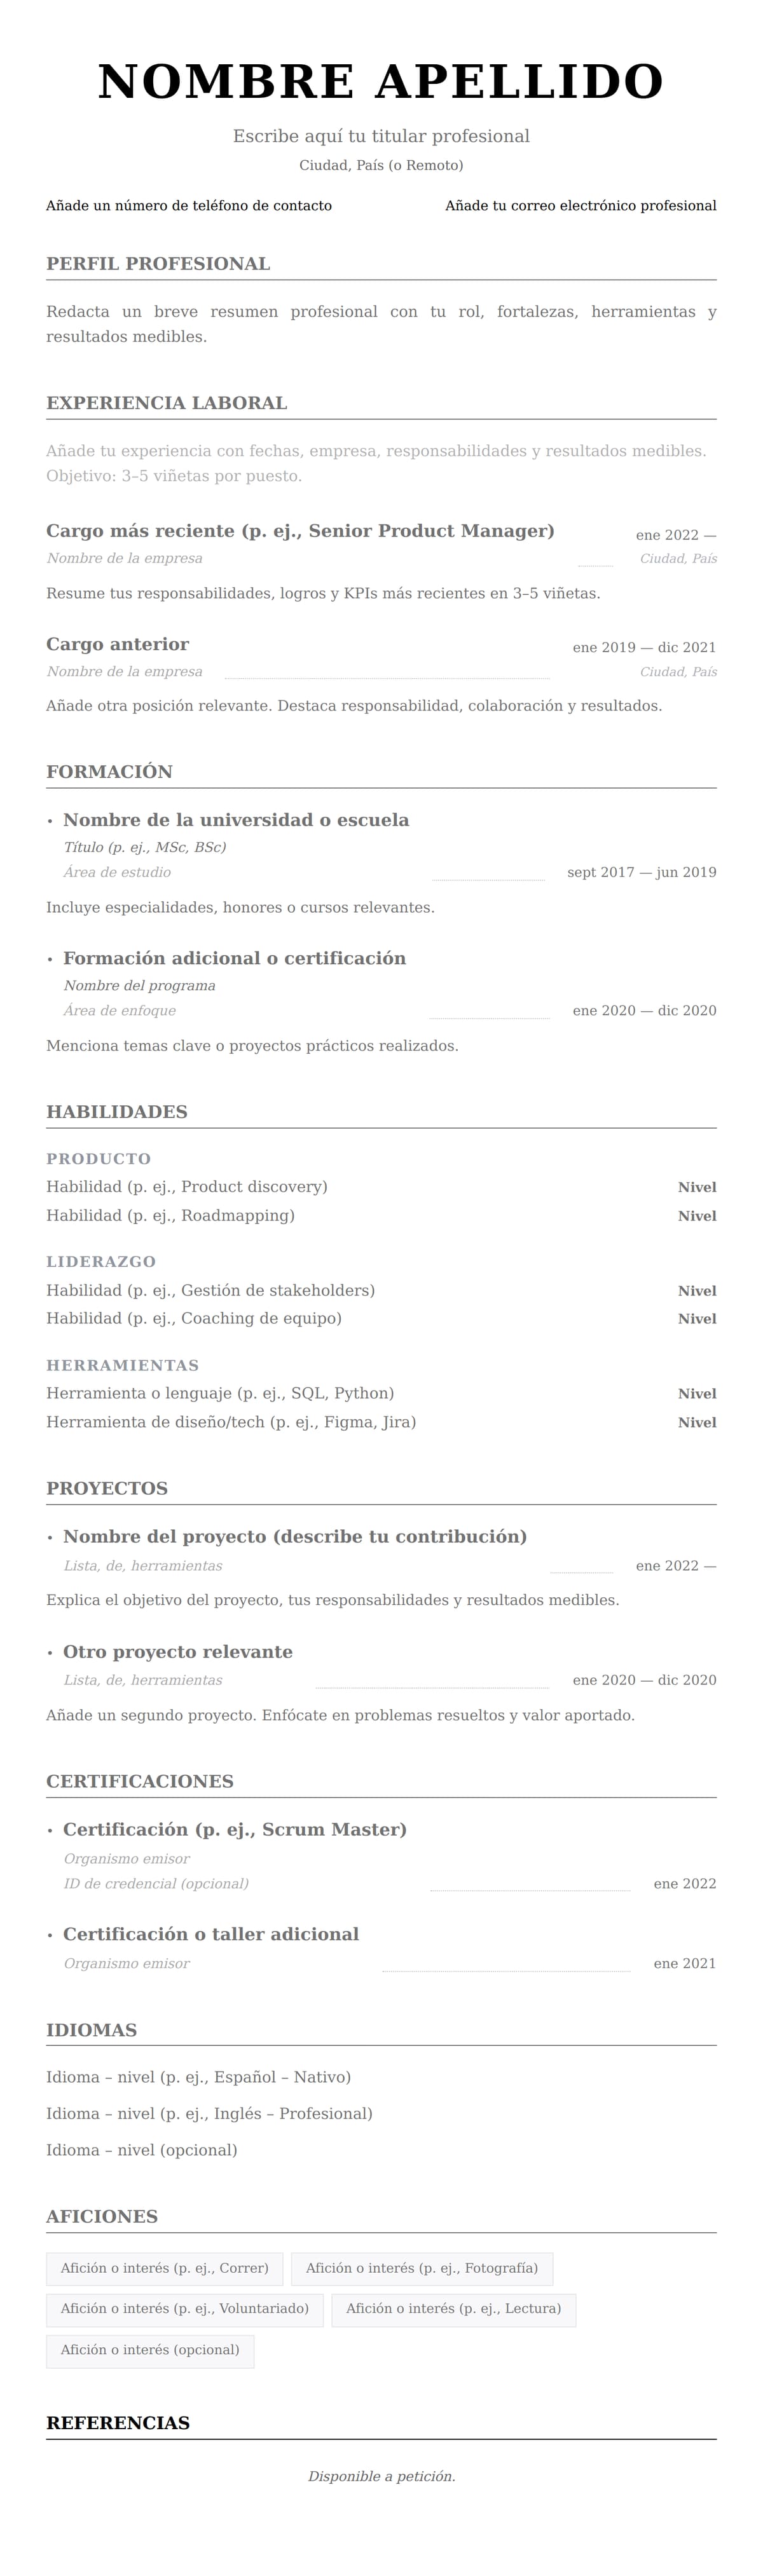Screen dimensions: 763x2576
Task: Click the most recent job title
Action: pyautogui.click(x=300, y=531)
